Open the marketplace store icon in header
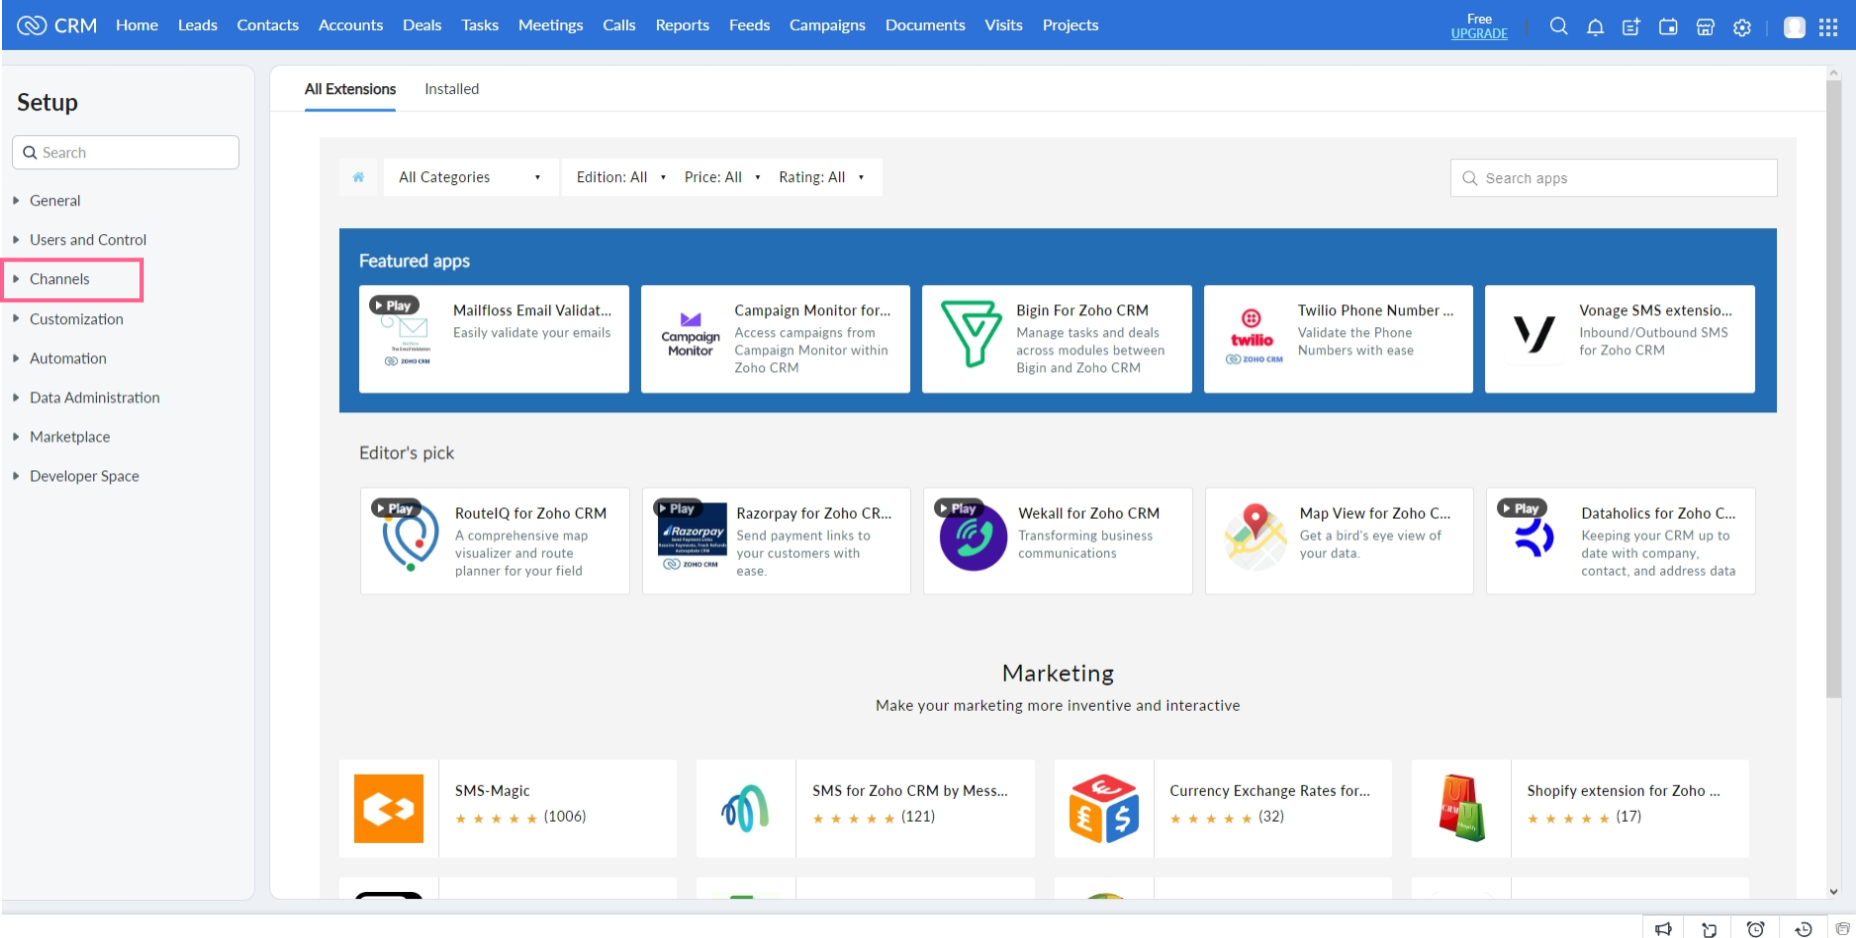This screenshot has height=938, width=1856. (1705, 27)
